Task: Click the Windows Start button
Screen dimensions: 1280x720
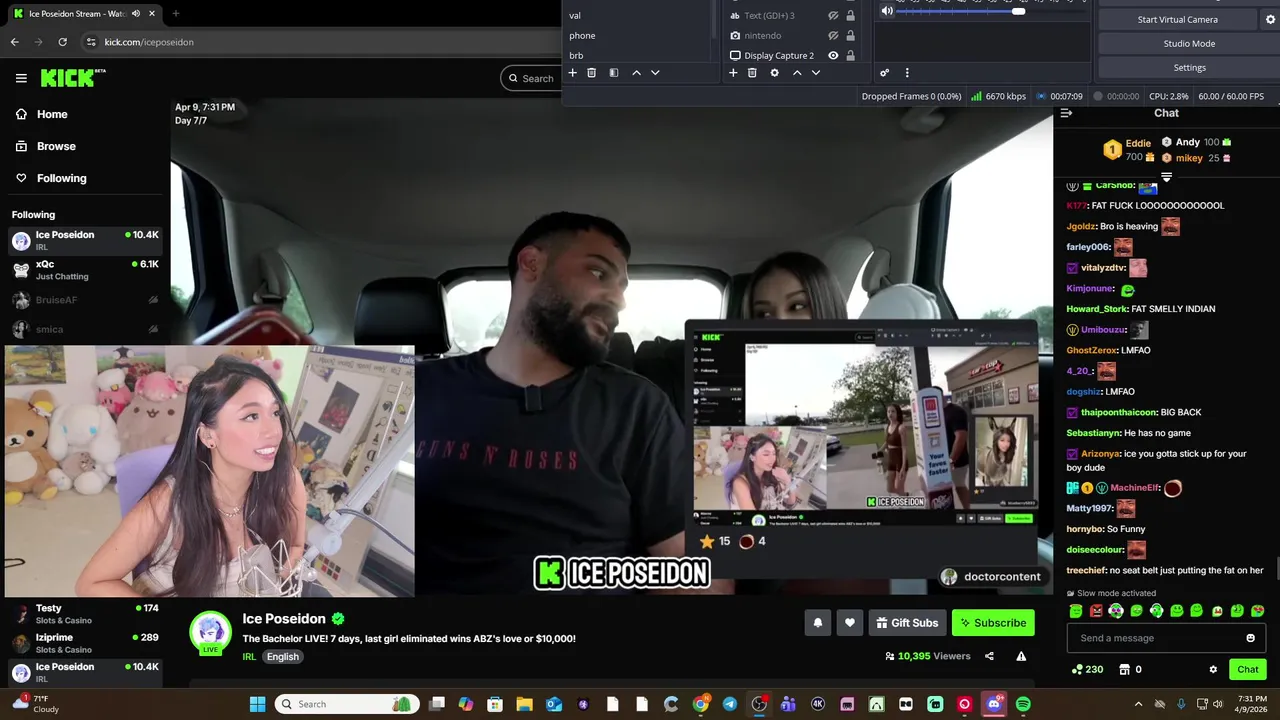Action: pos(257,704)
